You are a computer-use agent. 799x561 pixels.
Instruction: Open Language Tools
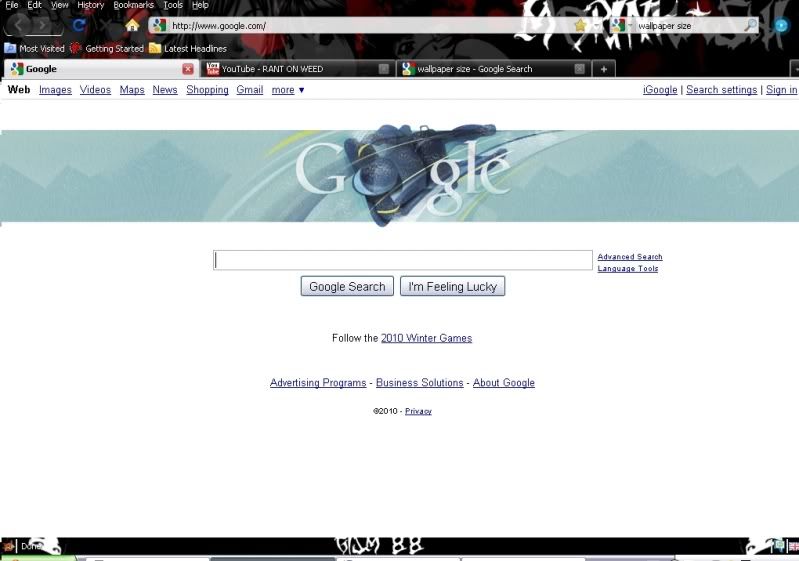pos(628,269)
